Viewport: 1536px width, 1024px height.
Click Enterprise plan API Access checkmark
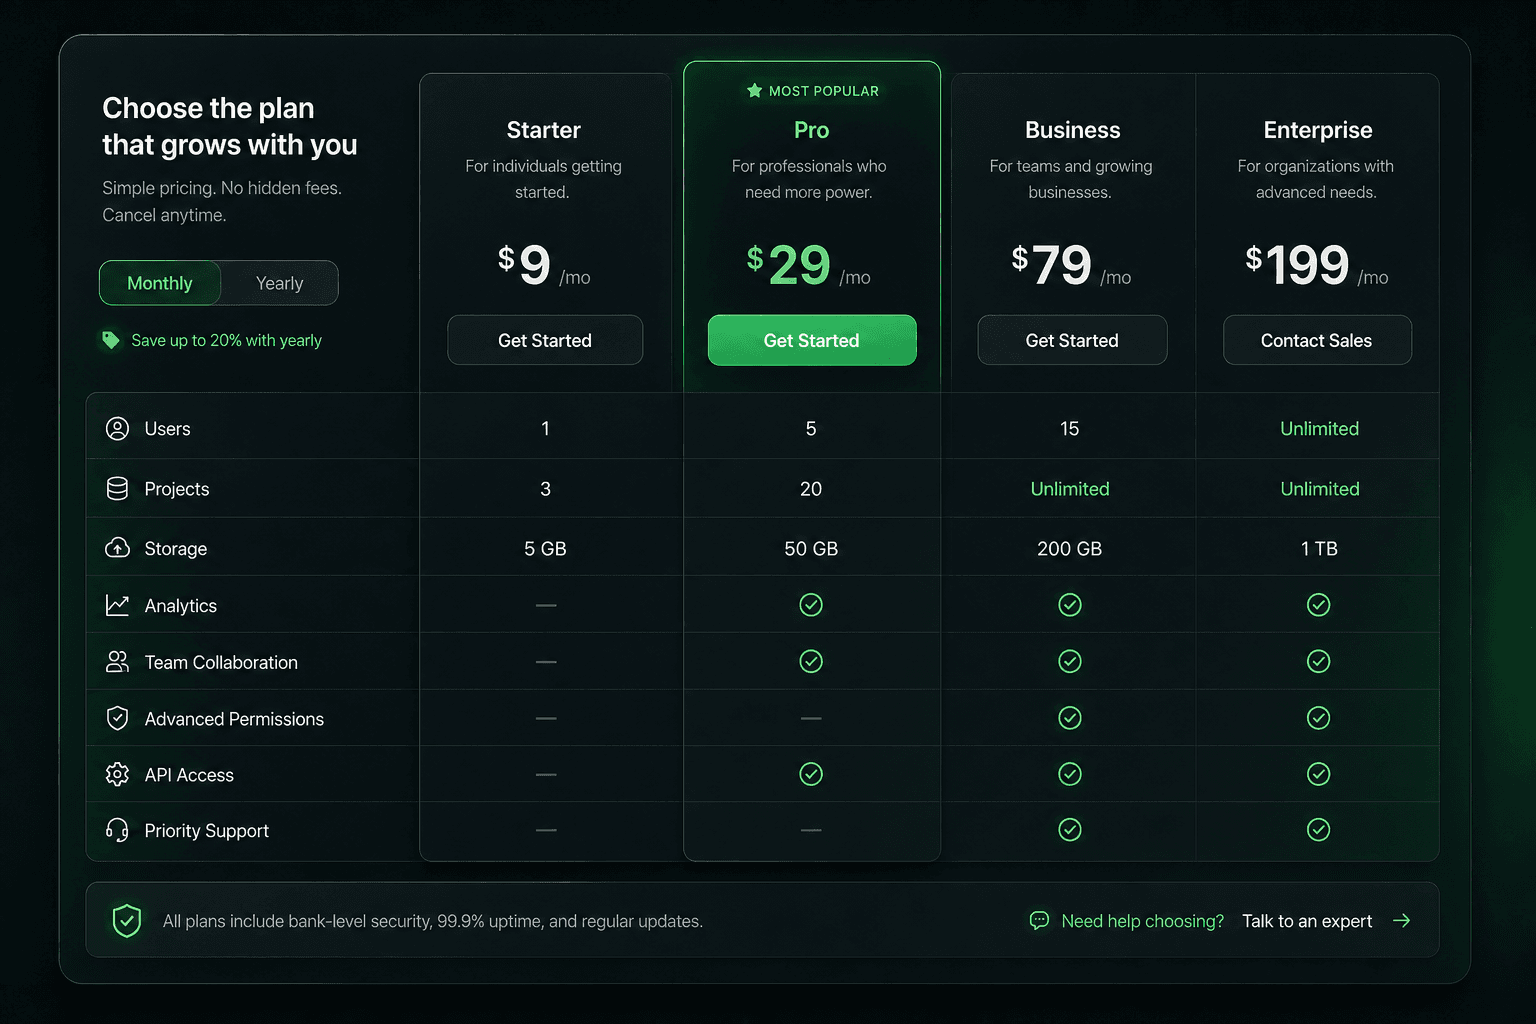coord(1319,774)
